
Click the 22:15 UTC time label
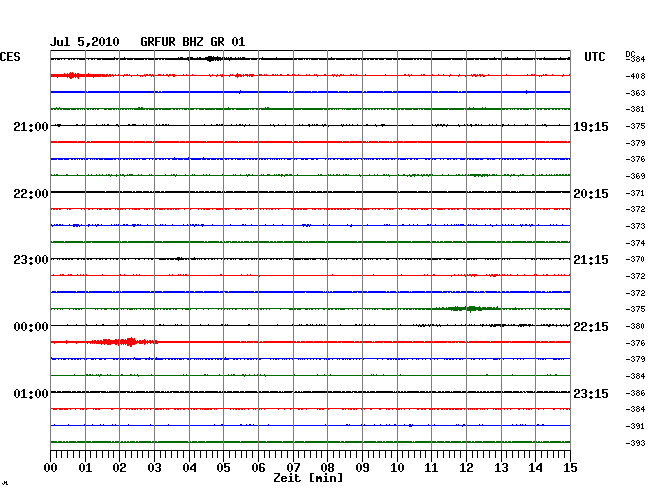(x=591, y=327)
